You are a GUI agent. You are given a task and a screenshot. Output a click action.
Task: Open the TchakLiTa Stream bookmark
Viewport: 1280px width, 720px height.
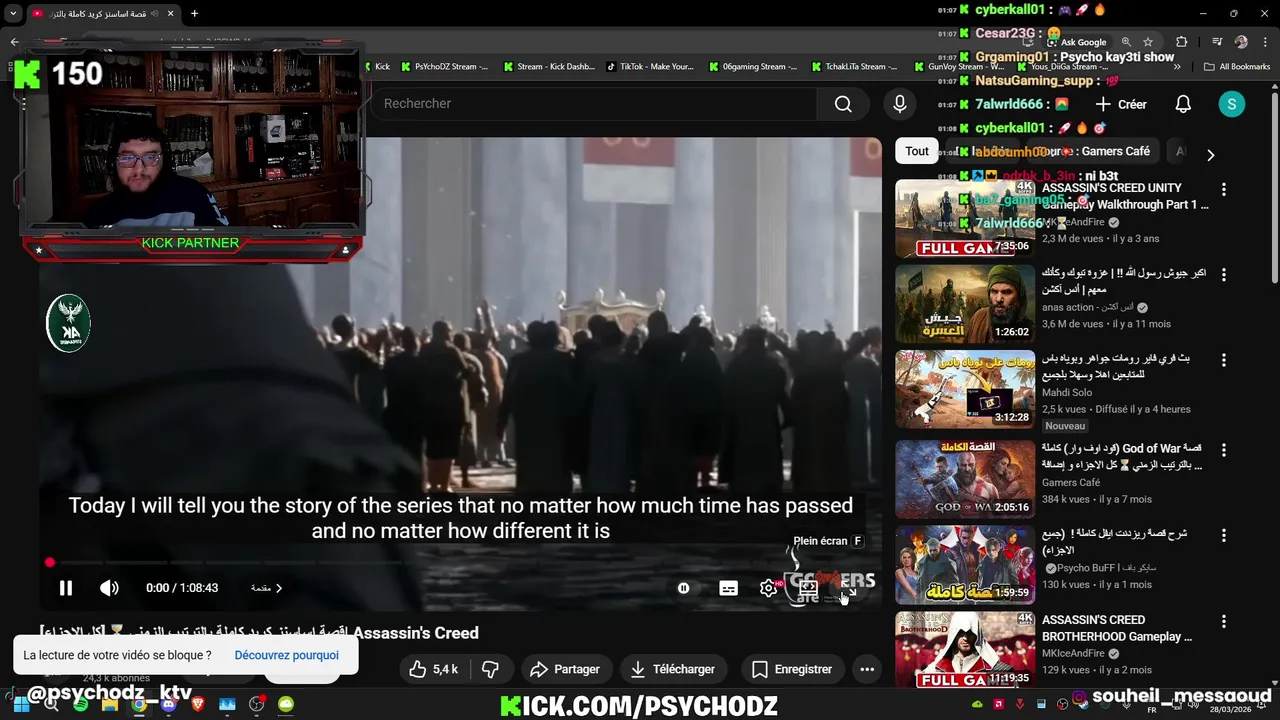855,67
